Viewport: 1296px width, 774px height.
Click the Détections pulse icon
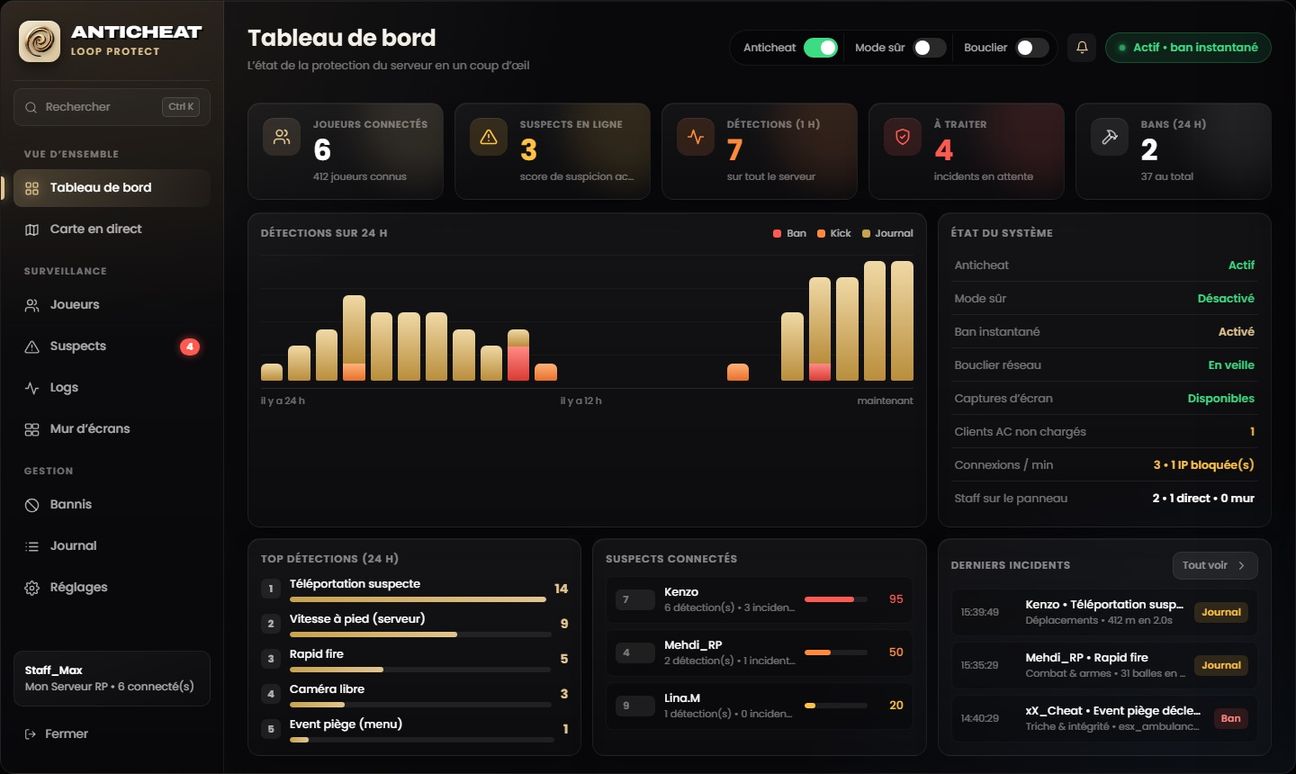coord(696,137)
